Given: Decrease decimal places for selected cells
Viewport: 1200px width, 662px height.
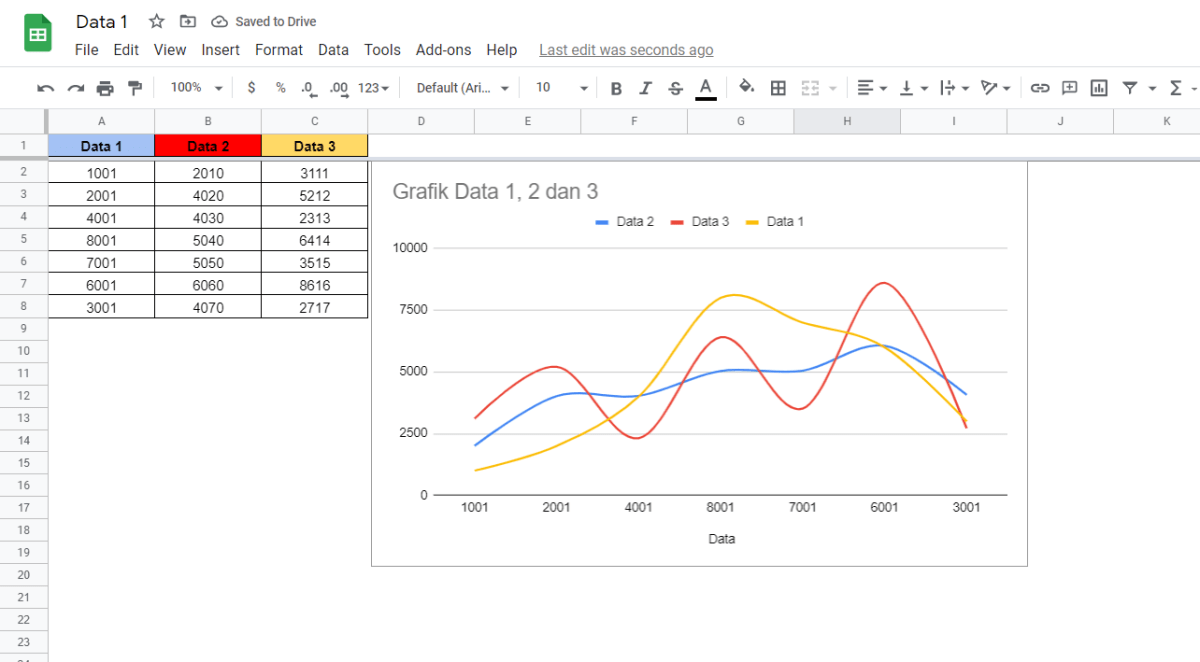Looking at the screenshot, I should tap(309, 87).
